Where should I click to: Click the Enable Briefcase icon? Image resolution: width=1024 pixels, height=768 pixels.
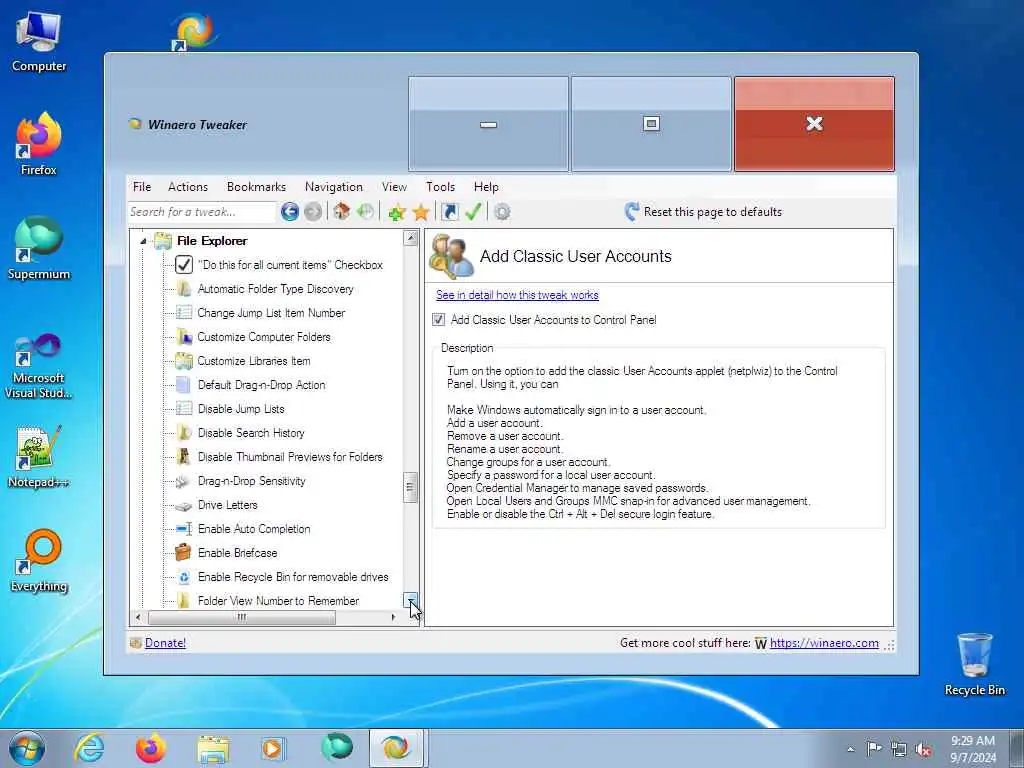184,552
